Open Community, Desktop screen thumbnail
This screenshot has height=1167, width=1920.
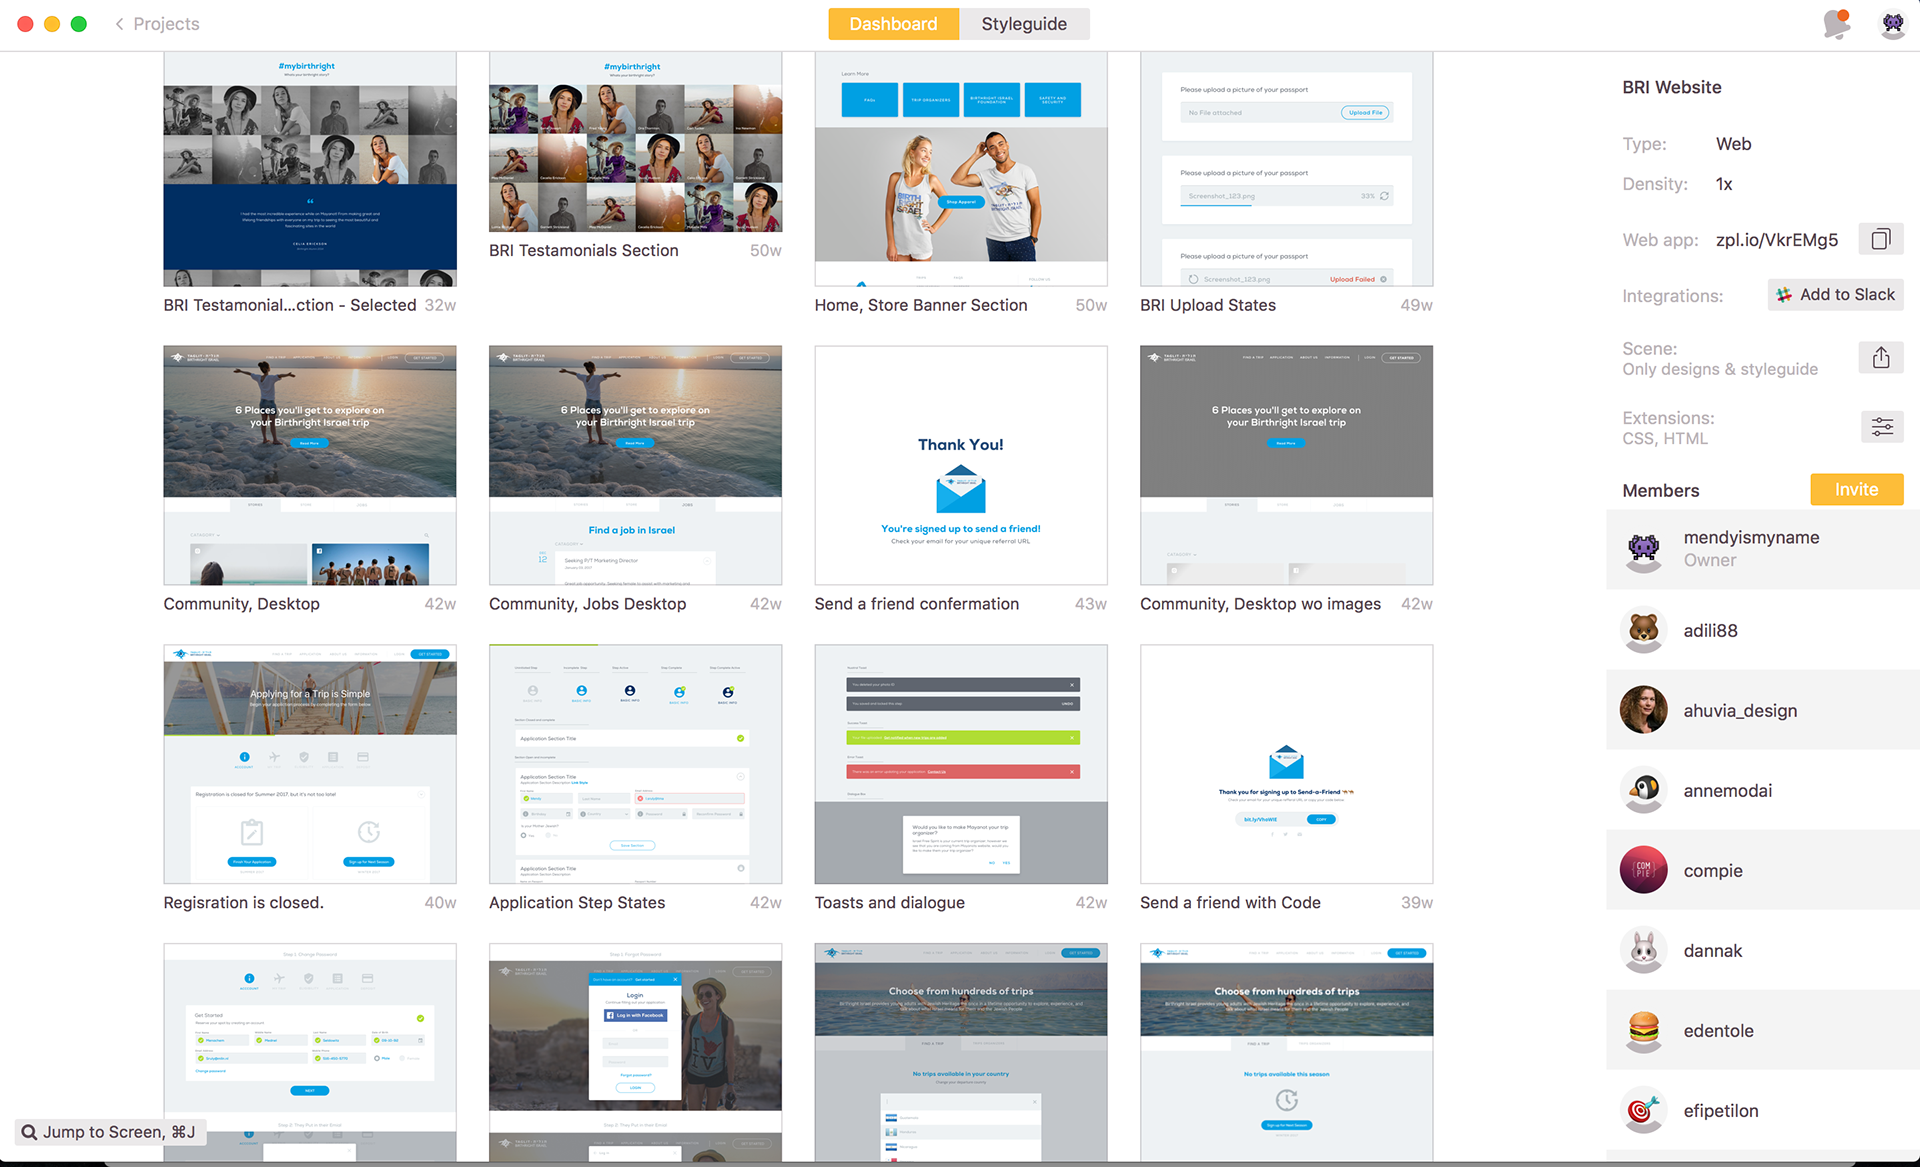[x=310, y=465]
